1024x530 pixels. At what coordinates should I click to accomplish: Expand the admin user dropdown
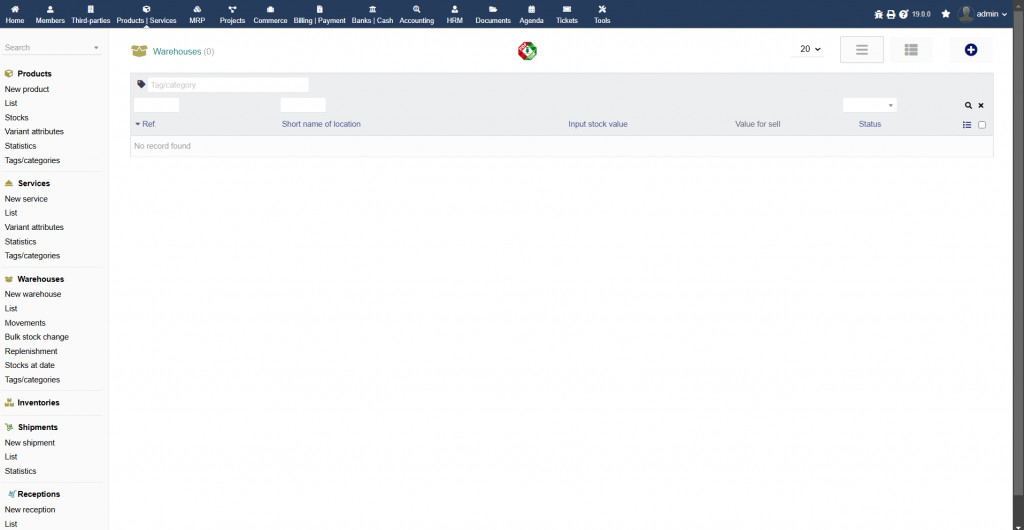pyautogui.click(x=983, y=14)
